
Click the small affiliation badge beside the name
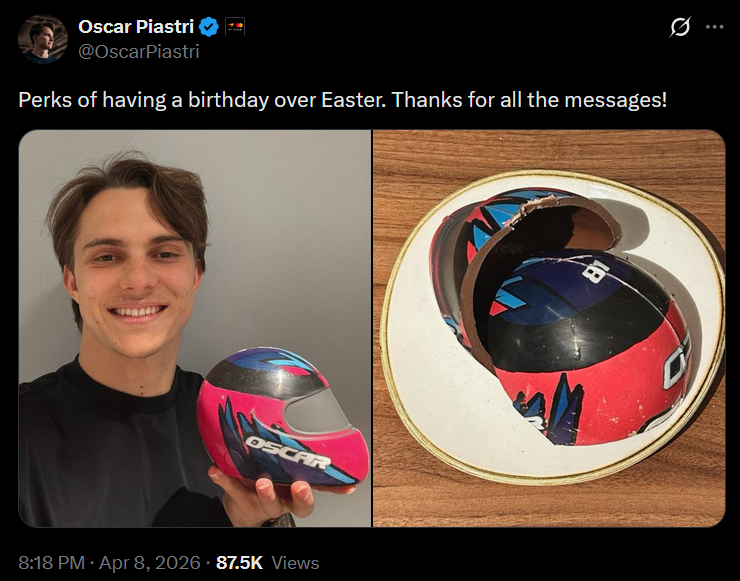(235, 26)
